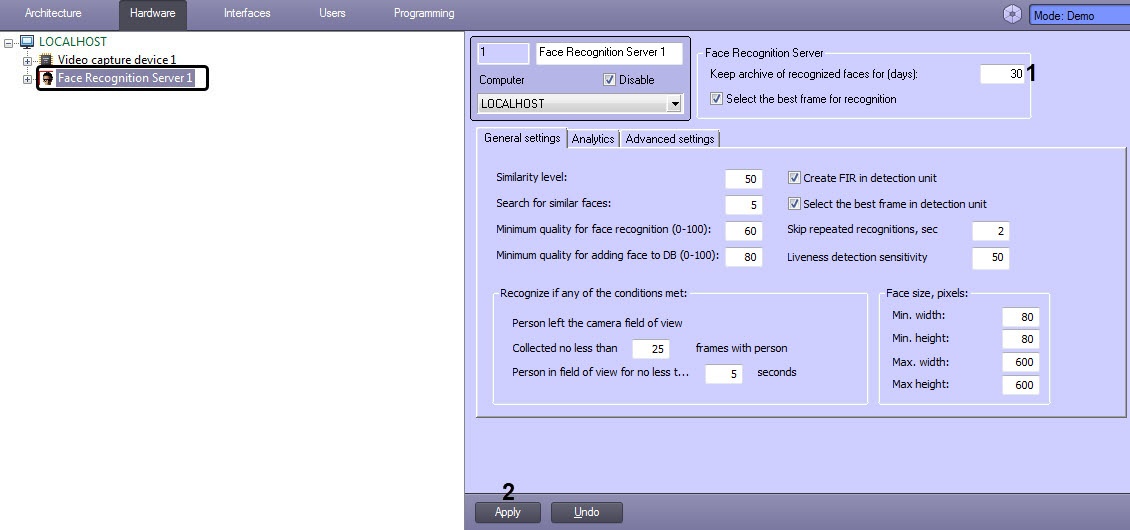This screenshot has width=1130, height=530.
Task: Select Video capture device 1 in tree
Action: [x=117, y=60]
